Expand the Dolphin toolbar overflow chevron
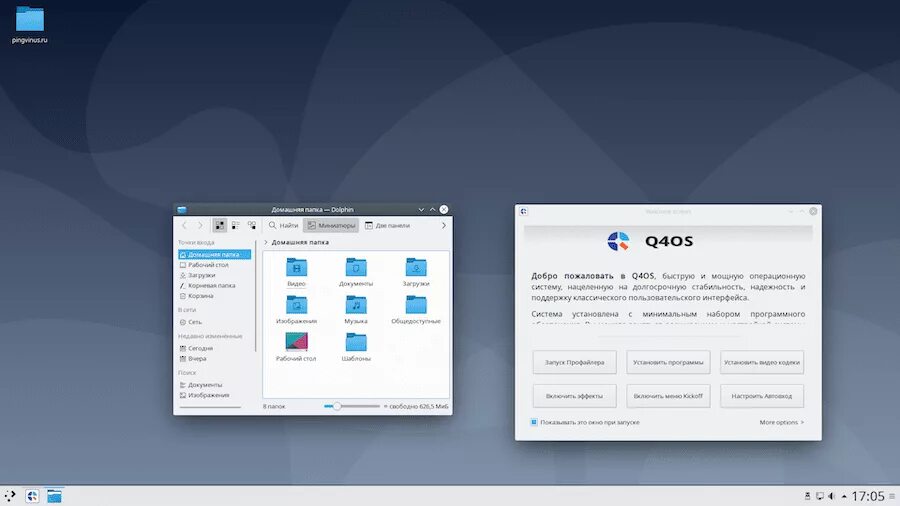Image resolution: width=900 pixels, height=506 pixels. (x=443, y=225)
